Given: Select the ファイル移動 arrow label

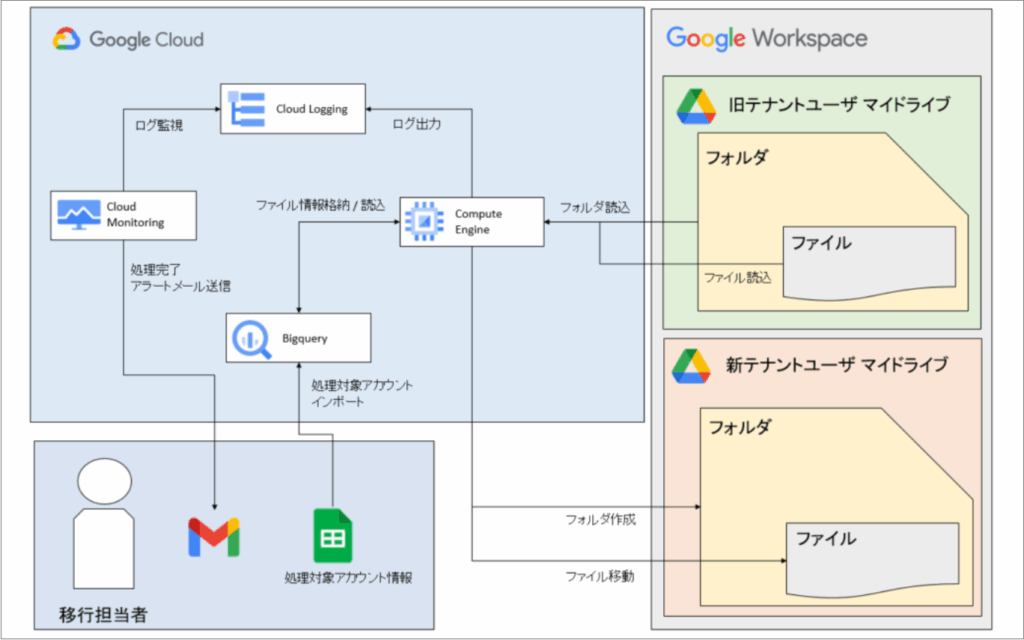Looking at the screenshot, I should point(599,575).
